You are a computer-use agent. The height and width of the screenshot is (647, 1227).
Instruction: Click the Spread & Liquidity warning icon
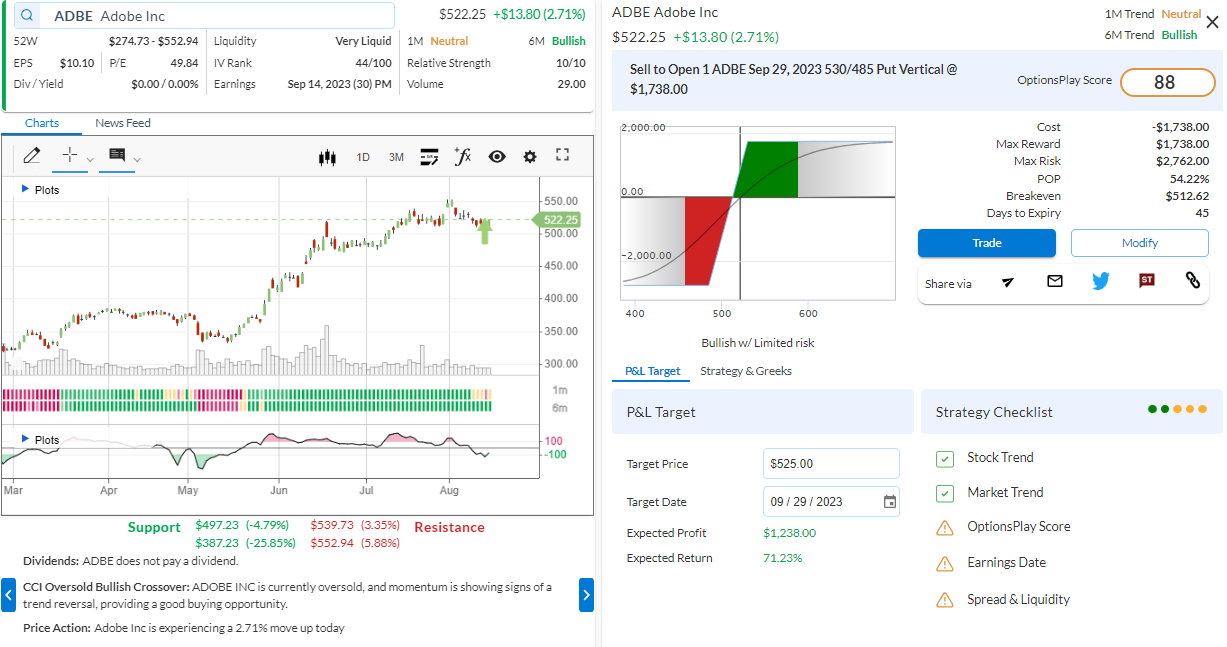coord(945,600)
